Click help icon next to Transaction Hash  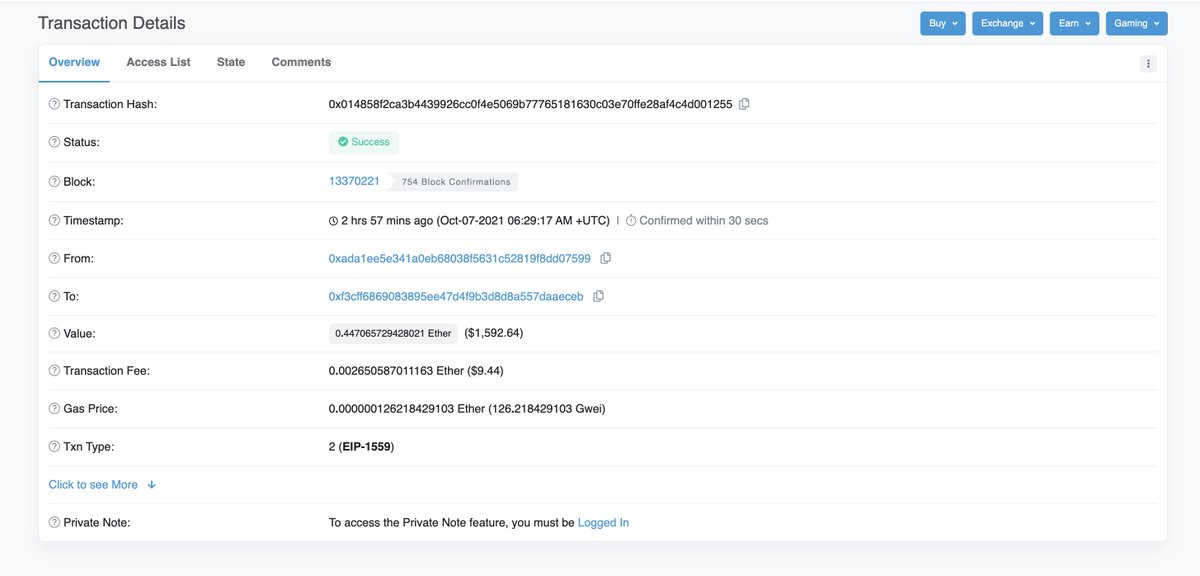[x=54, y=104]
